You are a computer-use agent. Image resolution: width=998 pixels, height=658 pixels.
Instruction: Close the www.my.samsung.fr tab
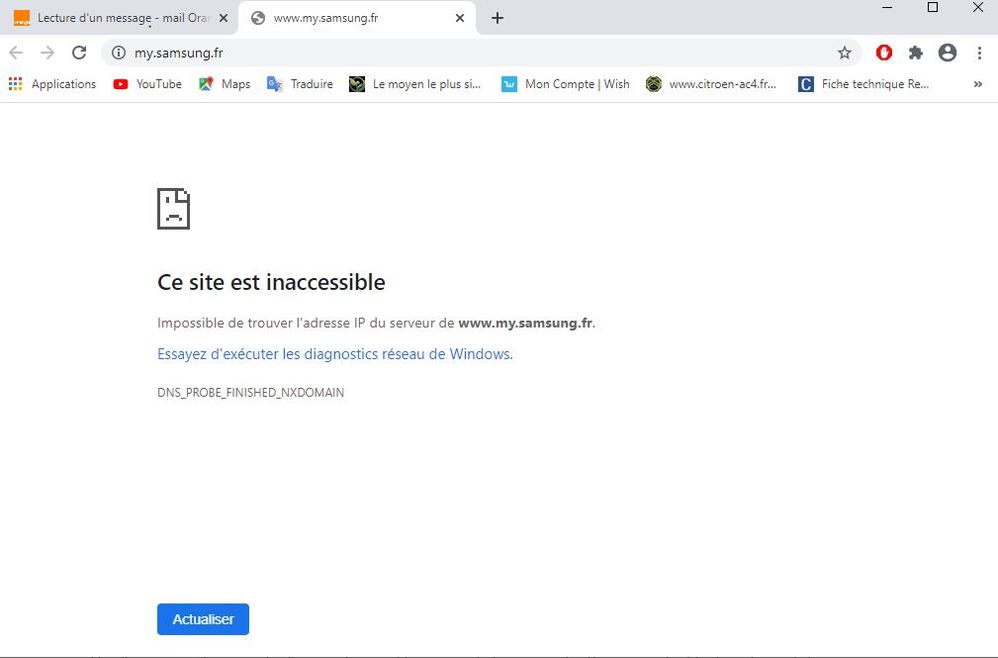click(460, 18)
